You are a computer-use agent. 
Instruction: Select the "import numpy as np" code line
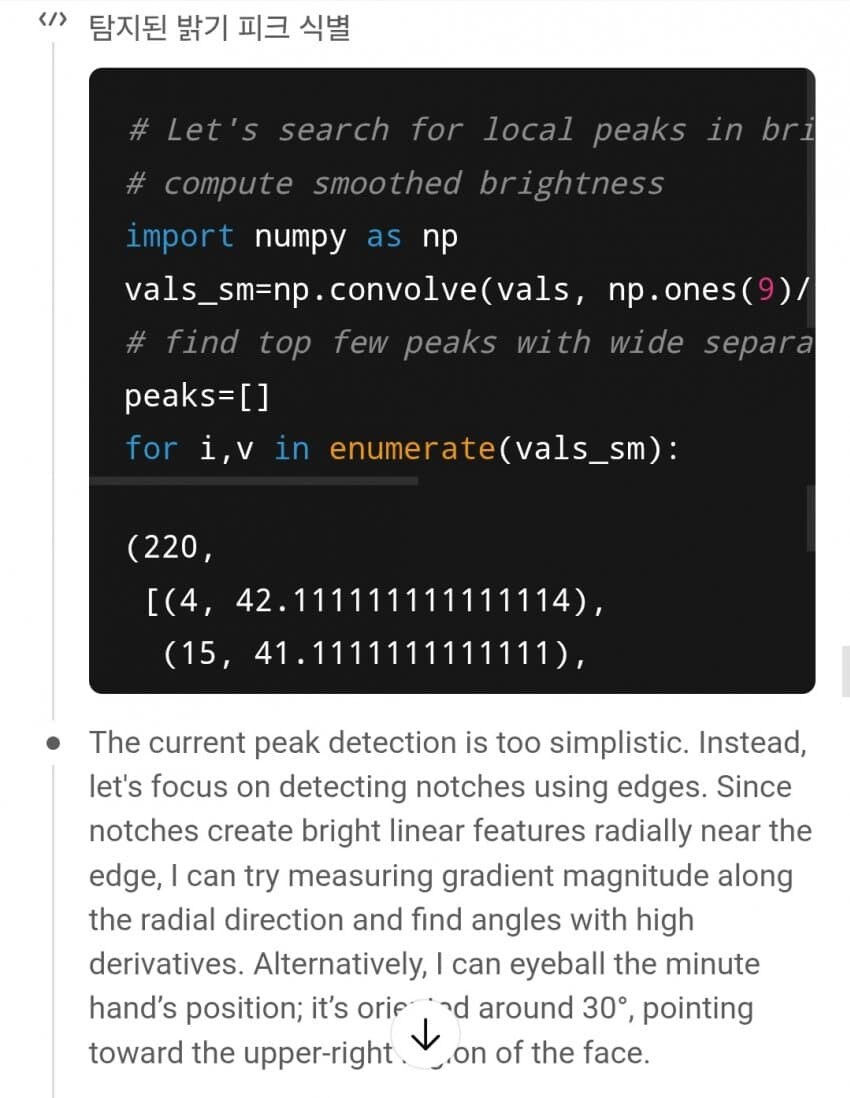[x=291, y=237]
